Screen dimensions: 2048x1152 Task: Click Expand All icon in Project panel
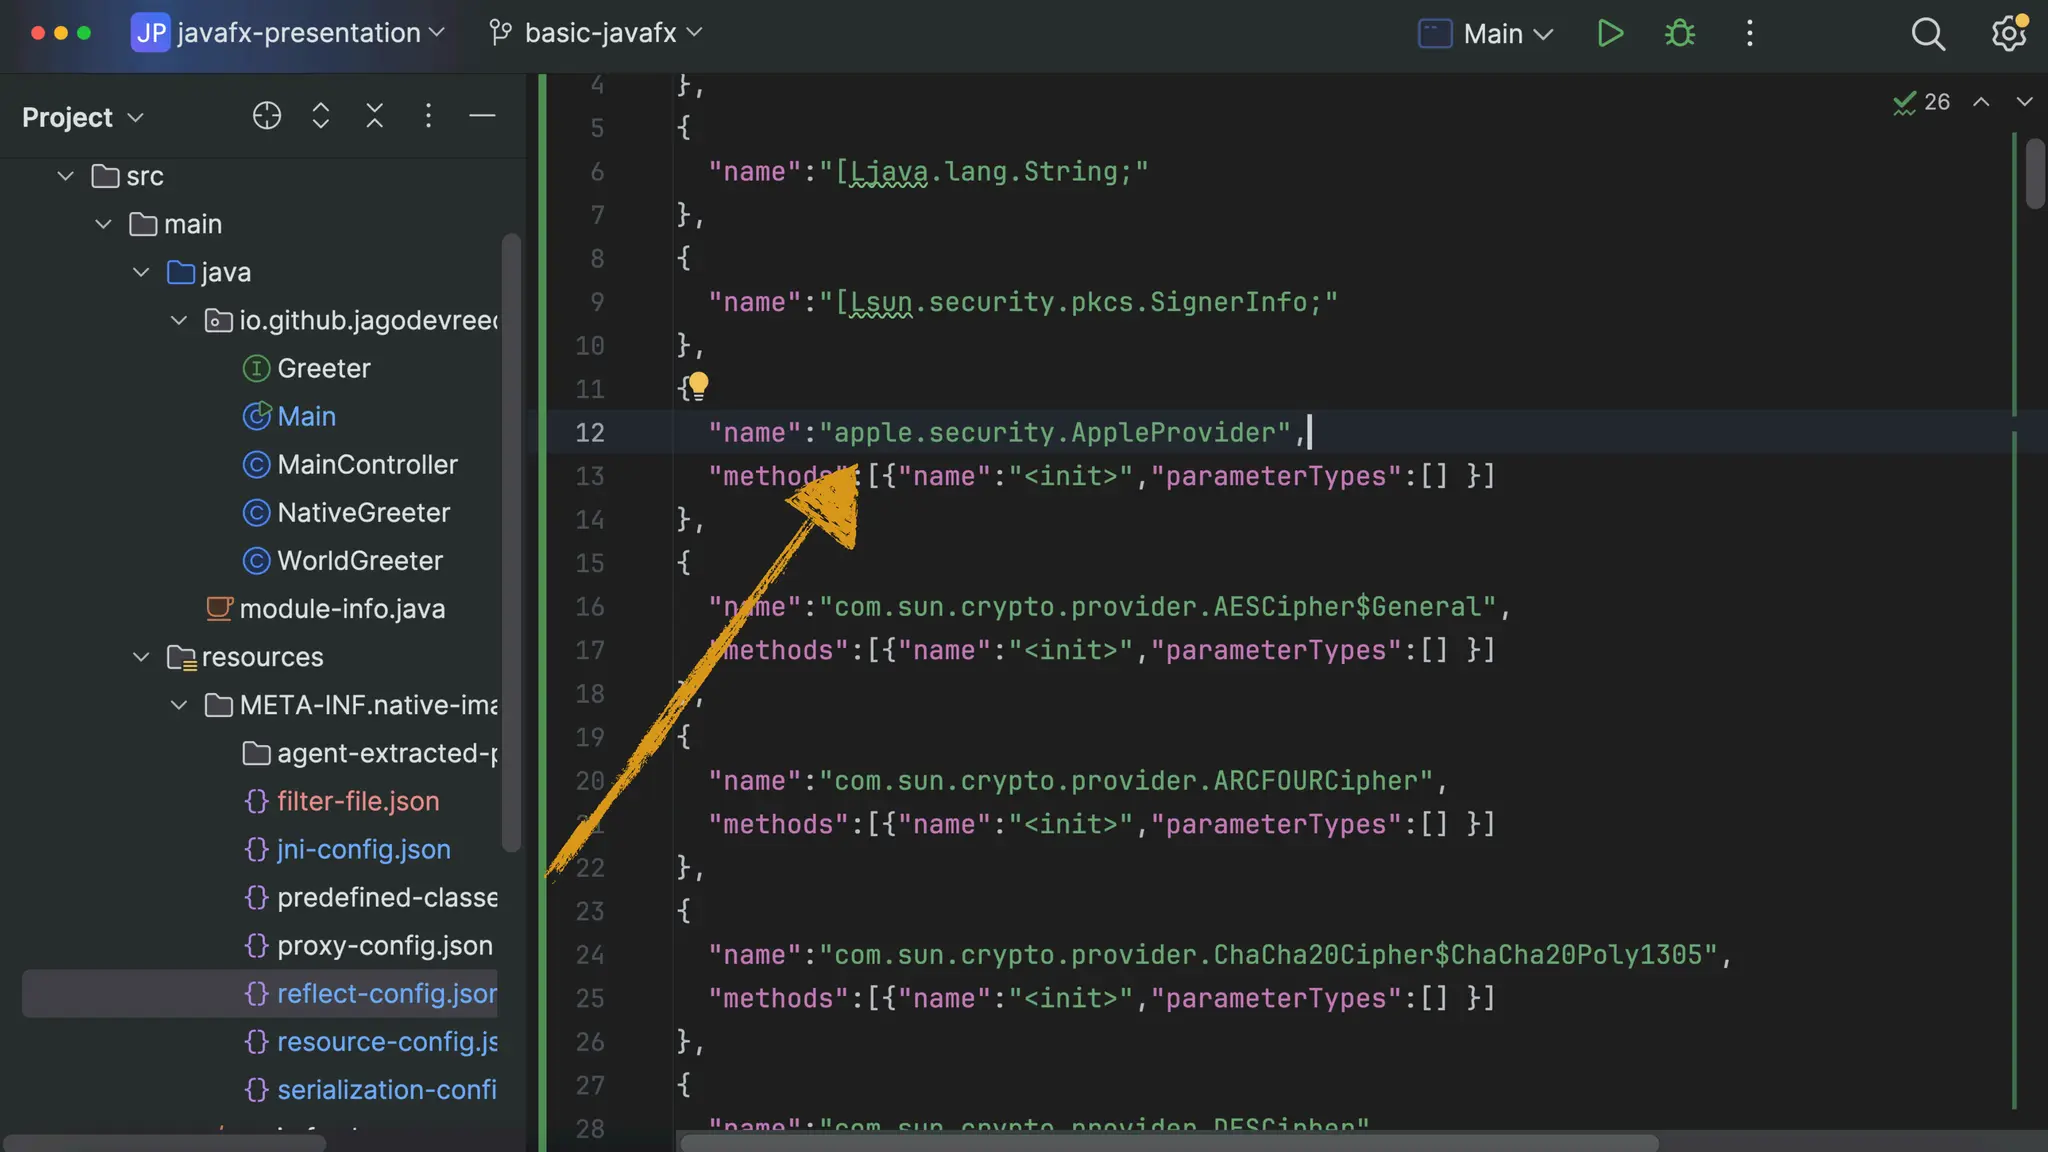[x=321, y=116]
